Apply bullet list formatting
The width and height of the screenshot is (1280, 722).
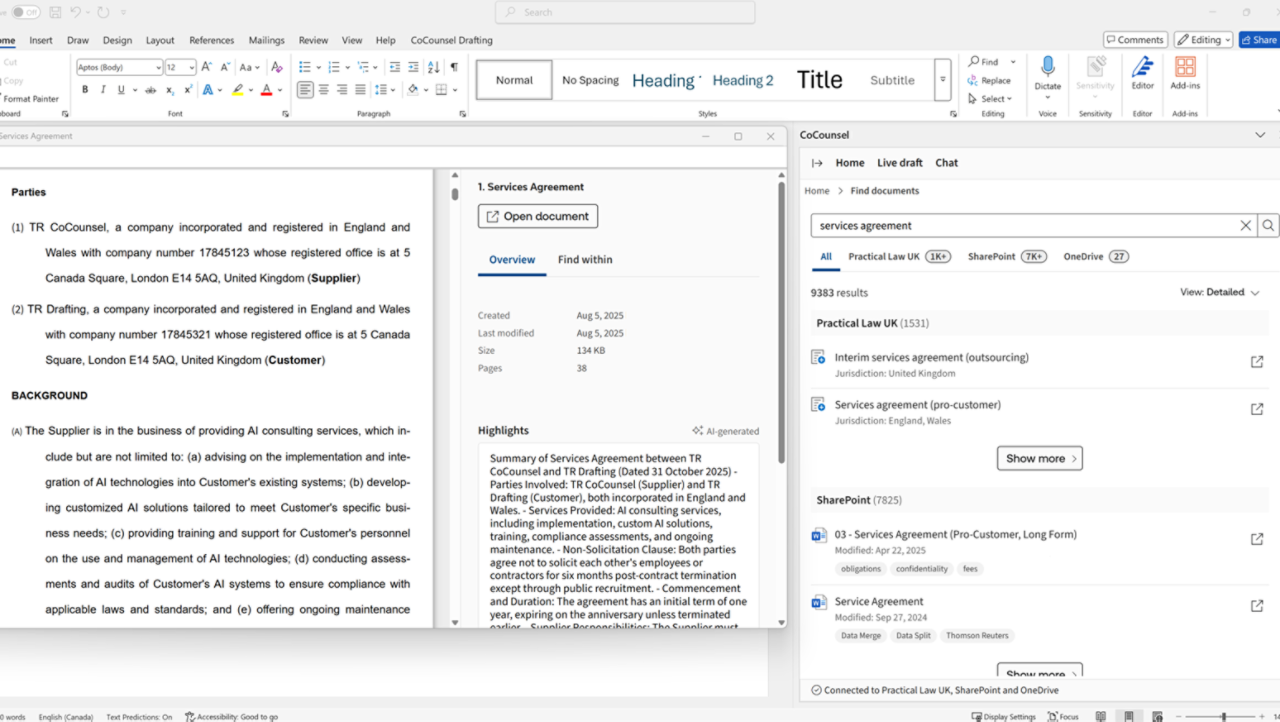coord(305,67)
